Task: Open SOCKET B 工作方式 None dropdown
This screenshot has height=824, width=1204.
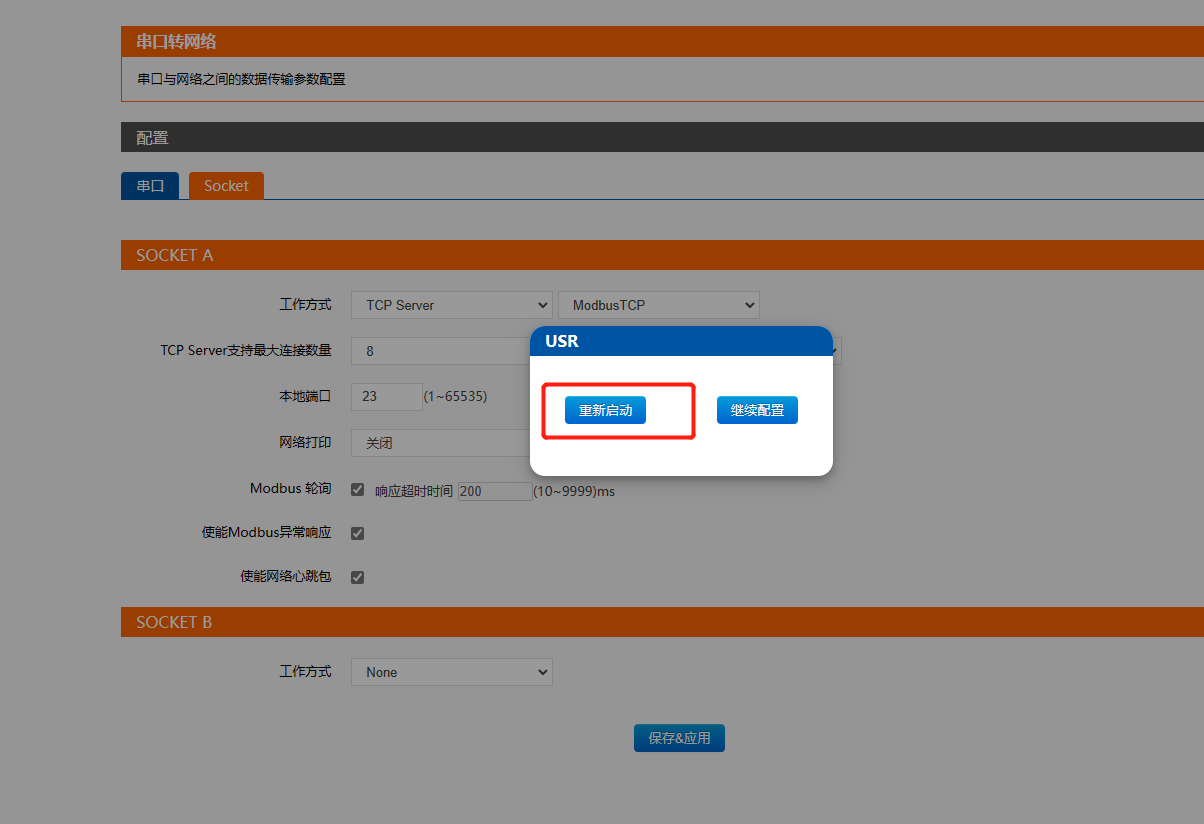Action: point(451,672)
